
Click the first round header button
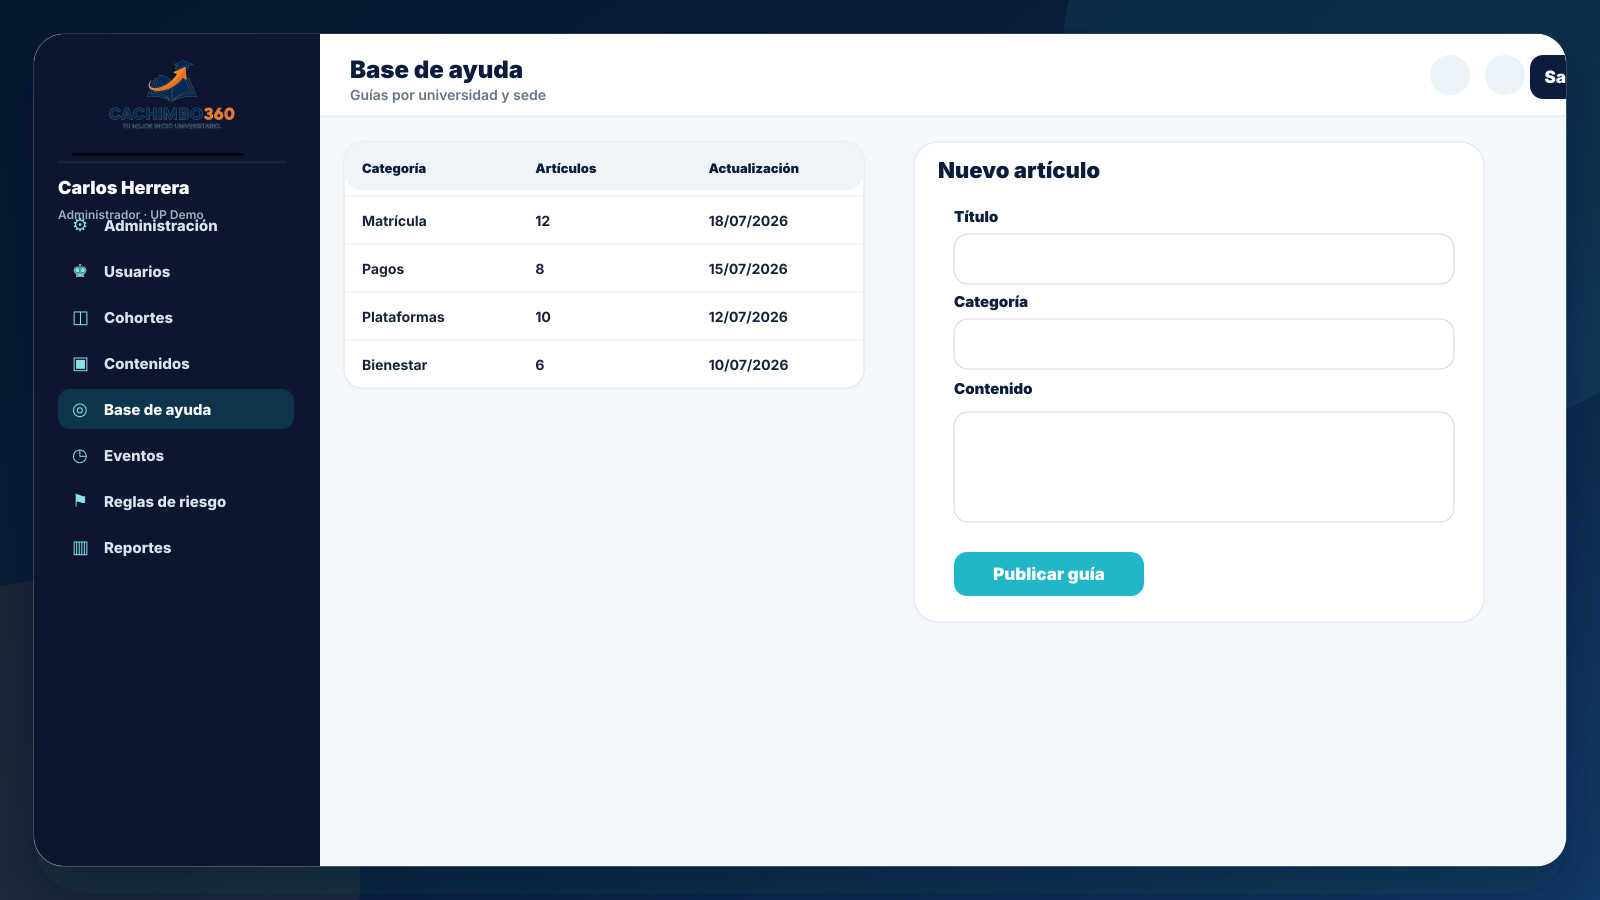point(1450,75)
